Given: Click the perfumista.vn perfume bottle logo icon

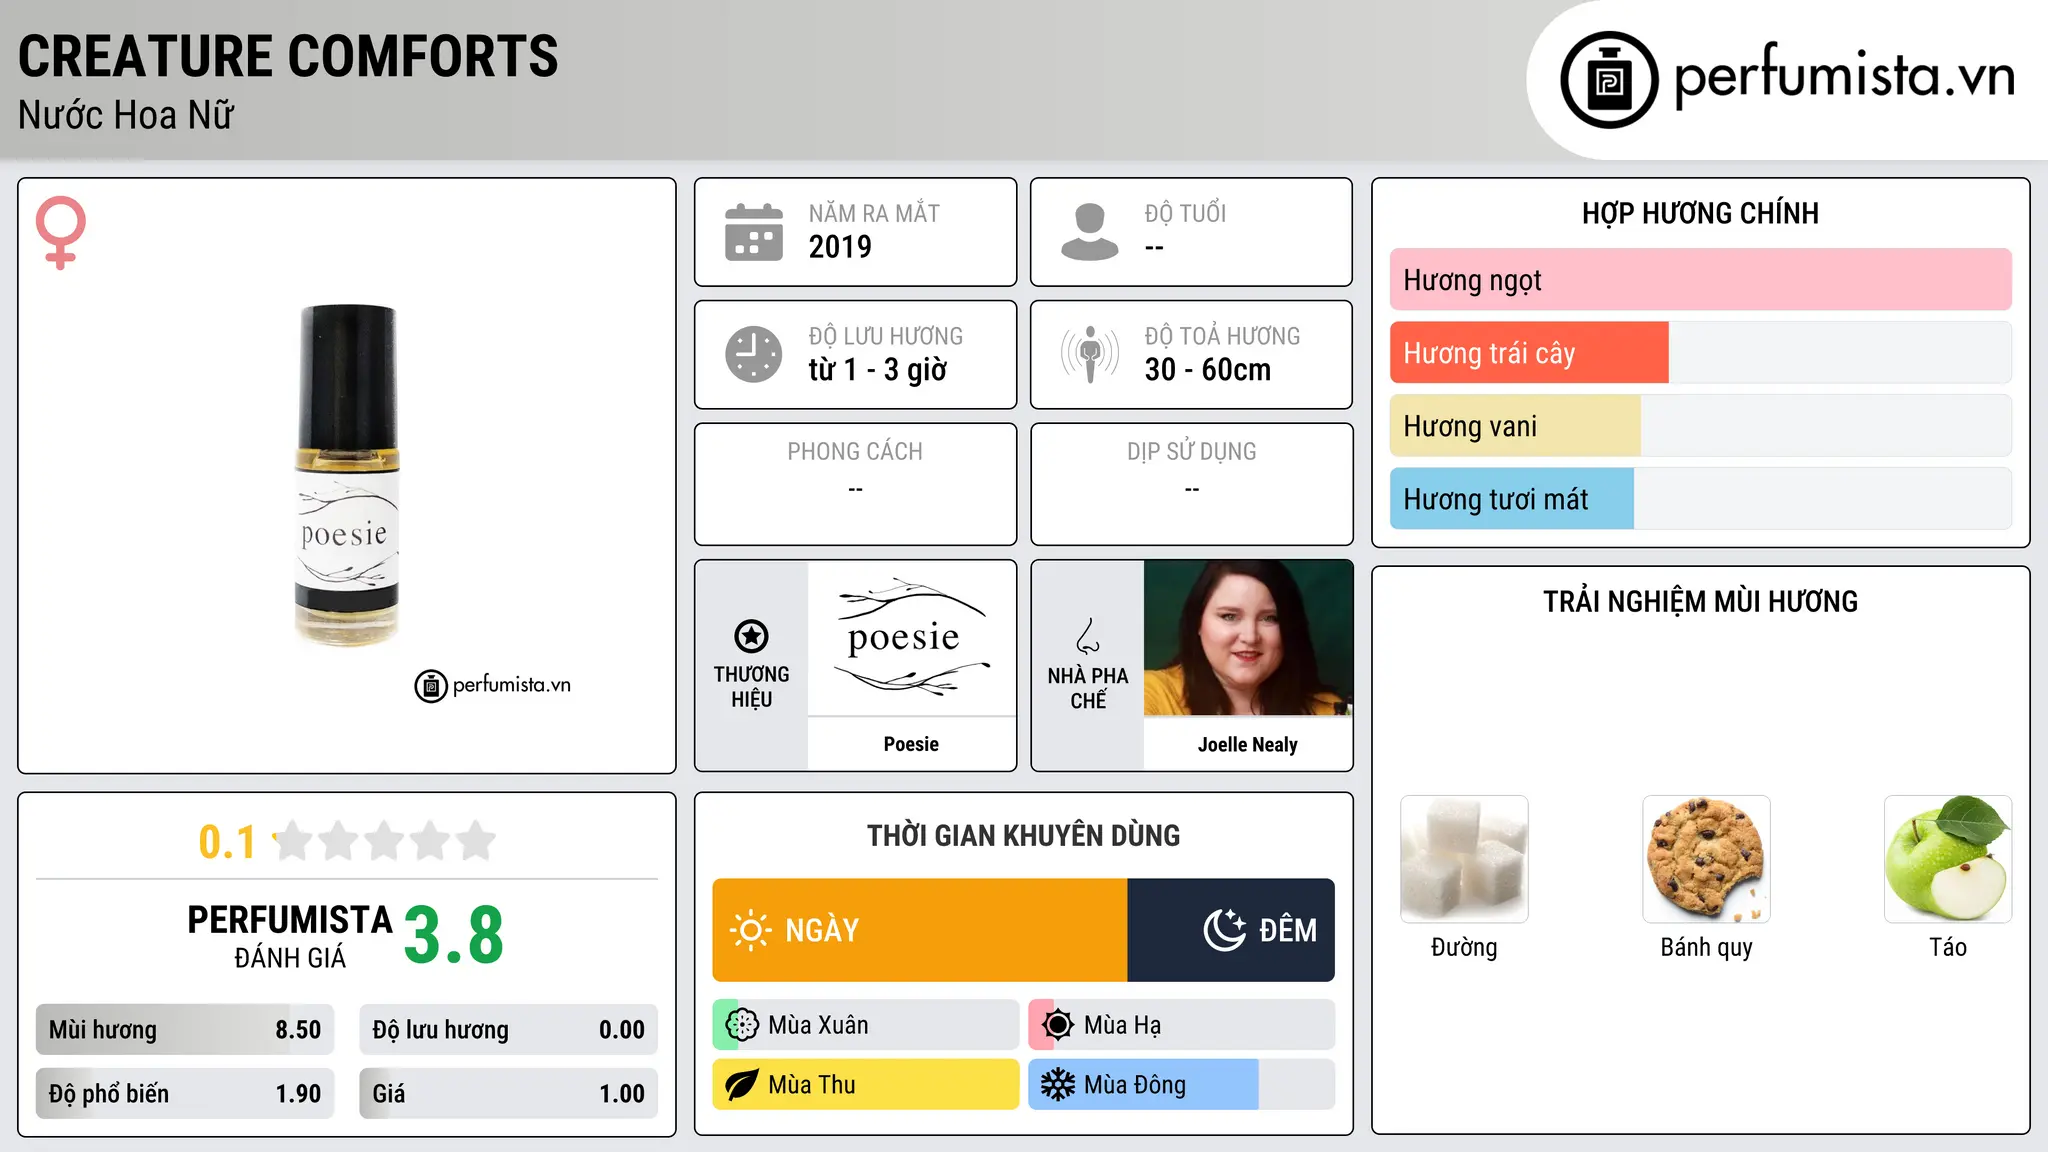Looking at the screenshot, I should 1609,80.
